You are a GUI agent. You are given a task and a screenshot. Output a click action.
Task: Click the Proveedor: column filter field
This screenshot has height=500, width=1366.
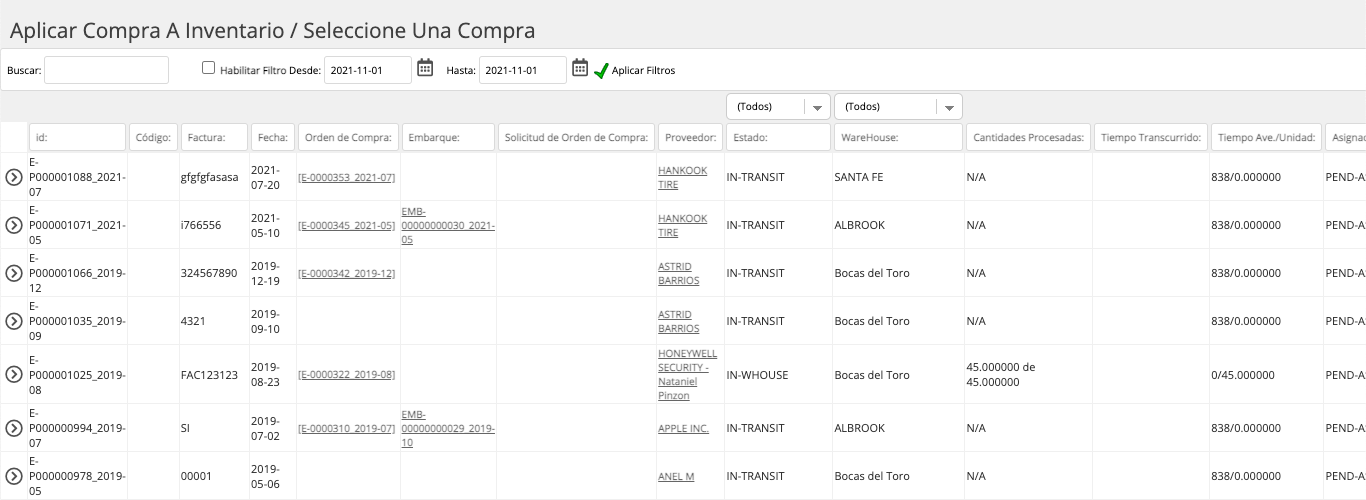690,137
